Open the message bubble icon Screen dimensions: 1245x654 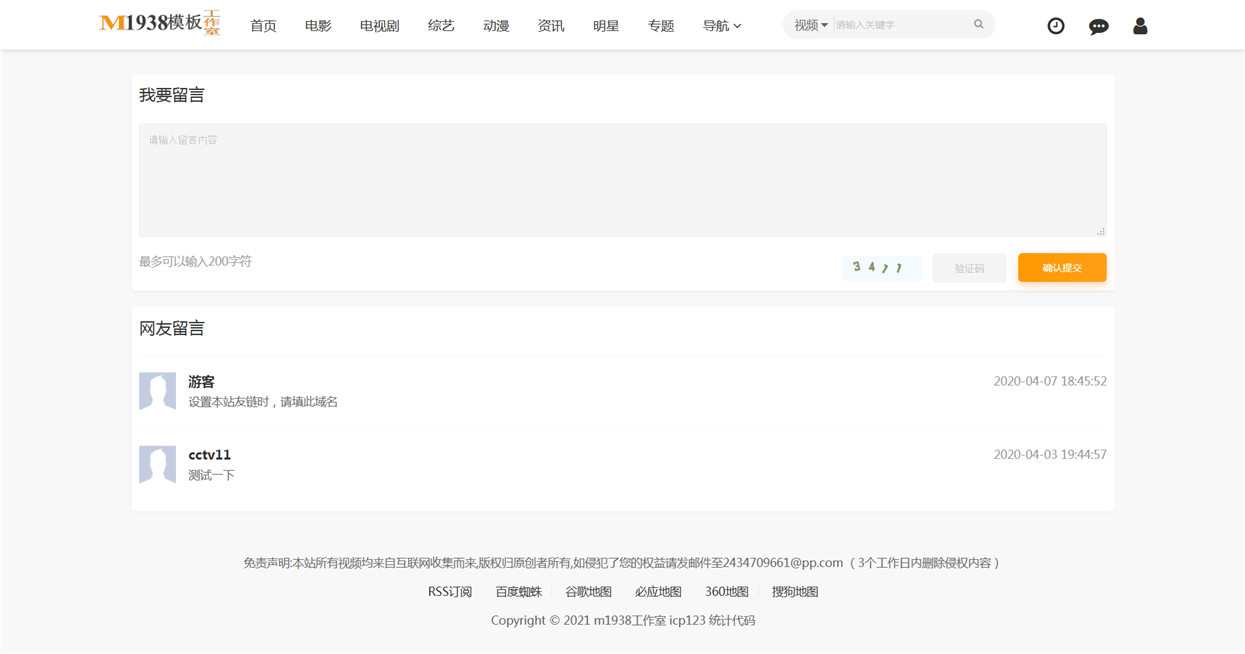pos(1098,26)
